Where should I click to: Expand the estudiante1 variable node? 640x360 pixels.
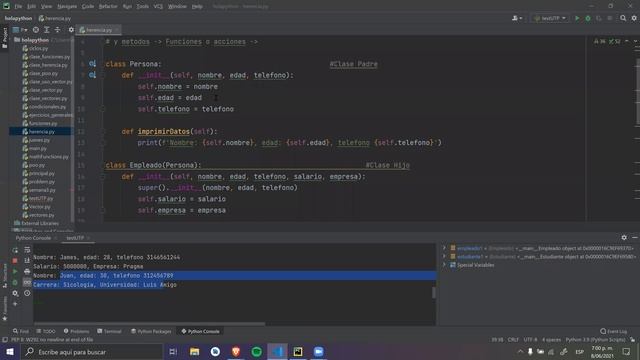click(x=444, y=257)
